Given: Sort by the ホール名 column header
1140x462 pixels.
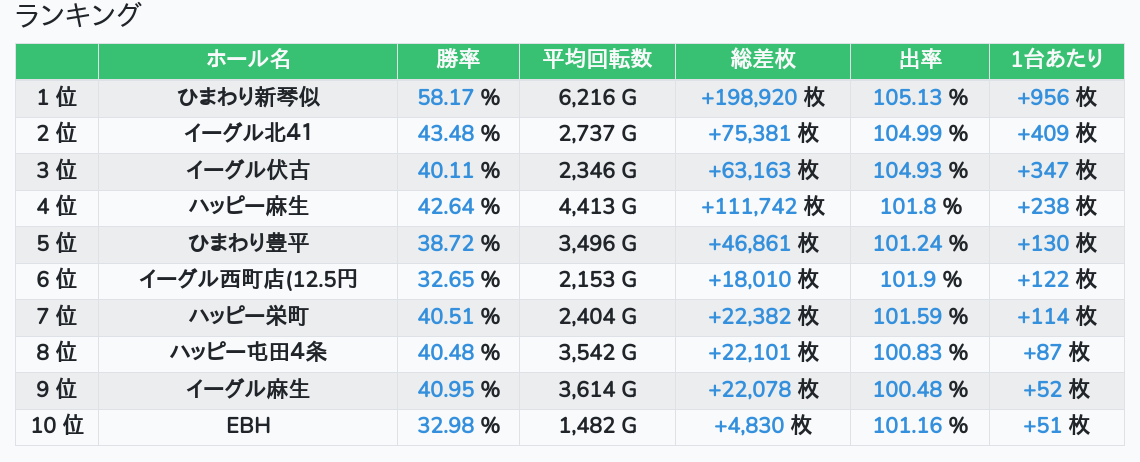Looking at the screenshot, I should pos(248,60).
